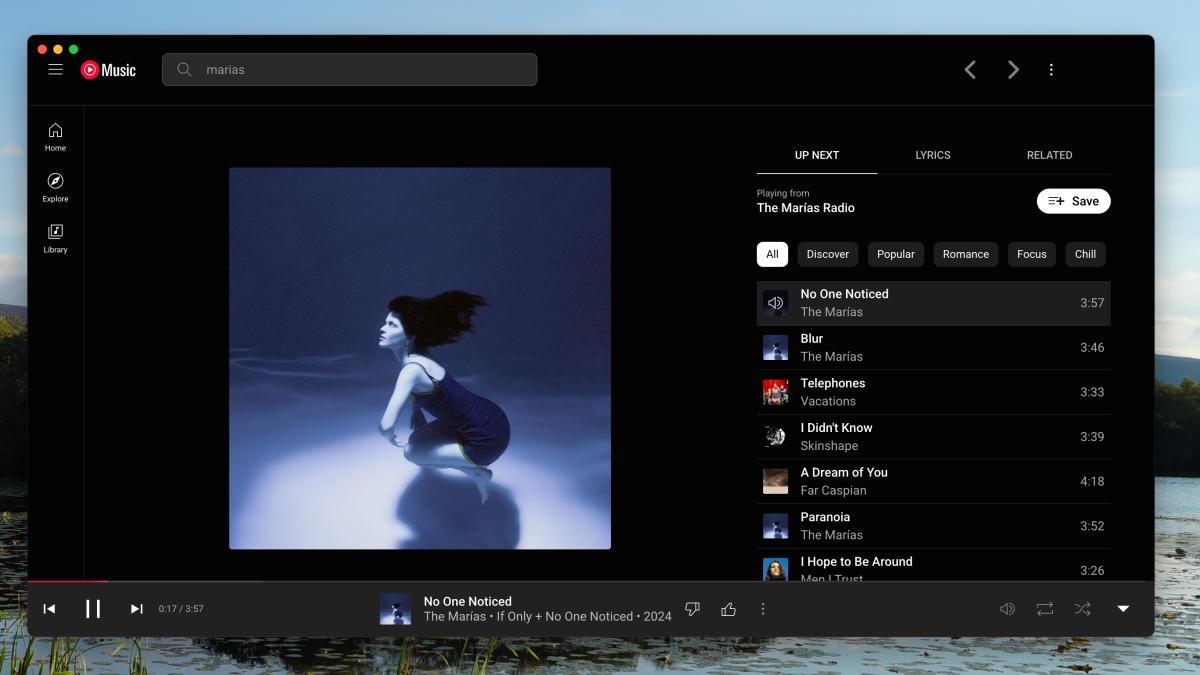Open the Explore section
Viewport: 1200px width, 675px height.
[x=55, y=187]
